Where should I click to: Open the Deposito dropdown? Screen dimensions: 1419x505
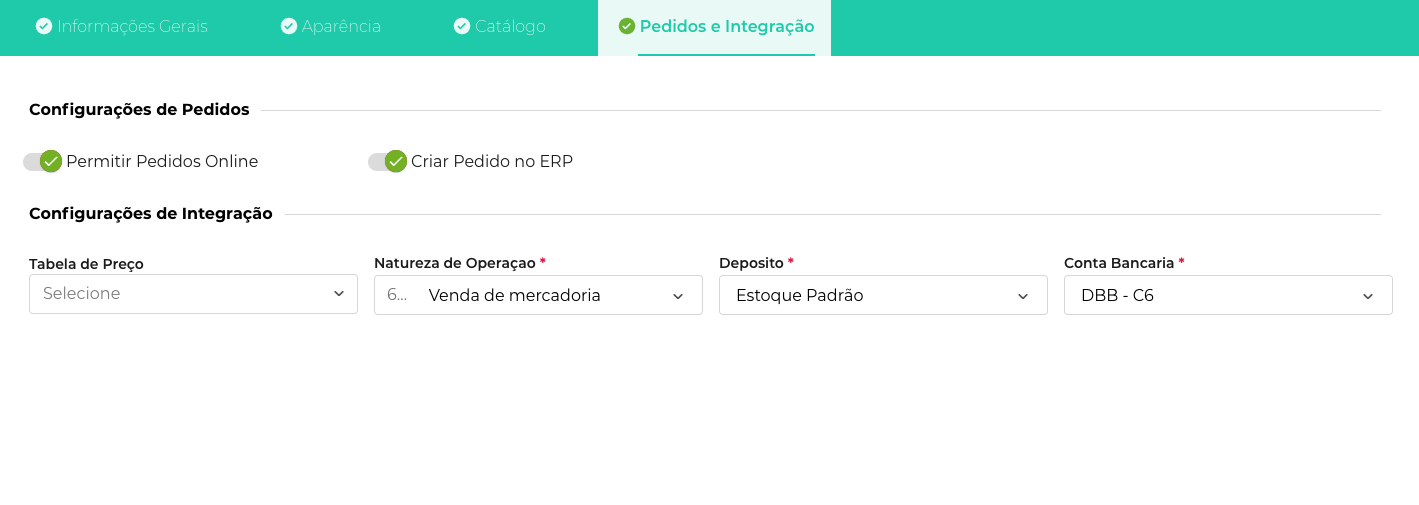pos(883,295)
